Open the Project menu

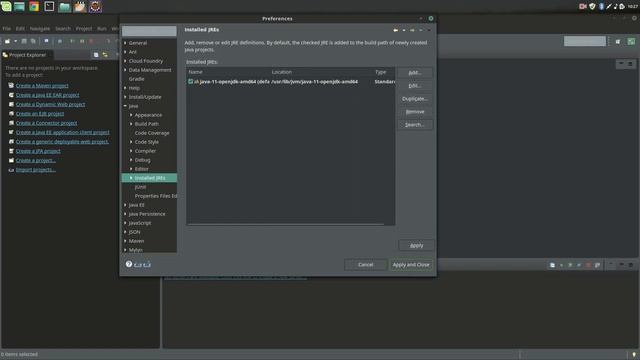click(x=84, y=29)
